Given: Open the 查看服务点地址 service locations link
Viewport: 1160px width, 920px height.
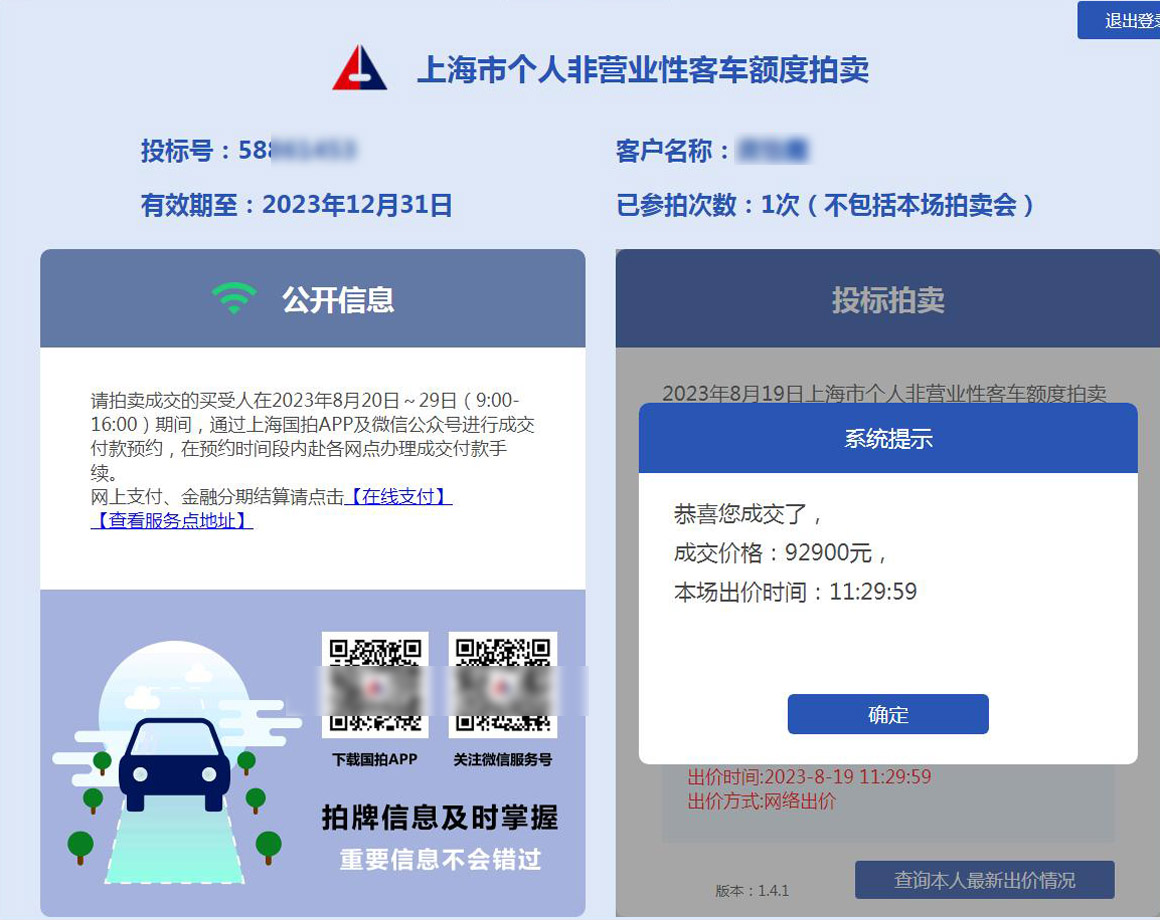Looking at the screenshot, I should coord(172,522).
